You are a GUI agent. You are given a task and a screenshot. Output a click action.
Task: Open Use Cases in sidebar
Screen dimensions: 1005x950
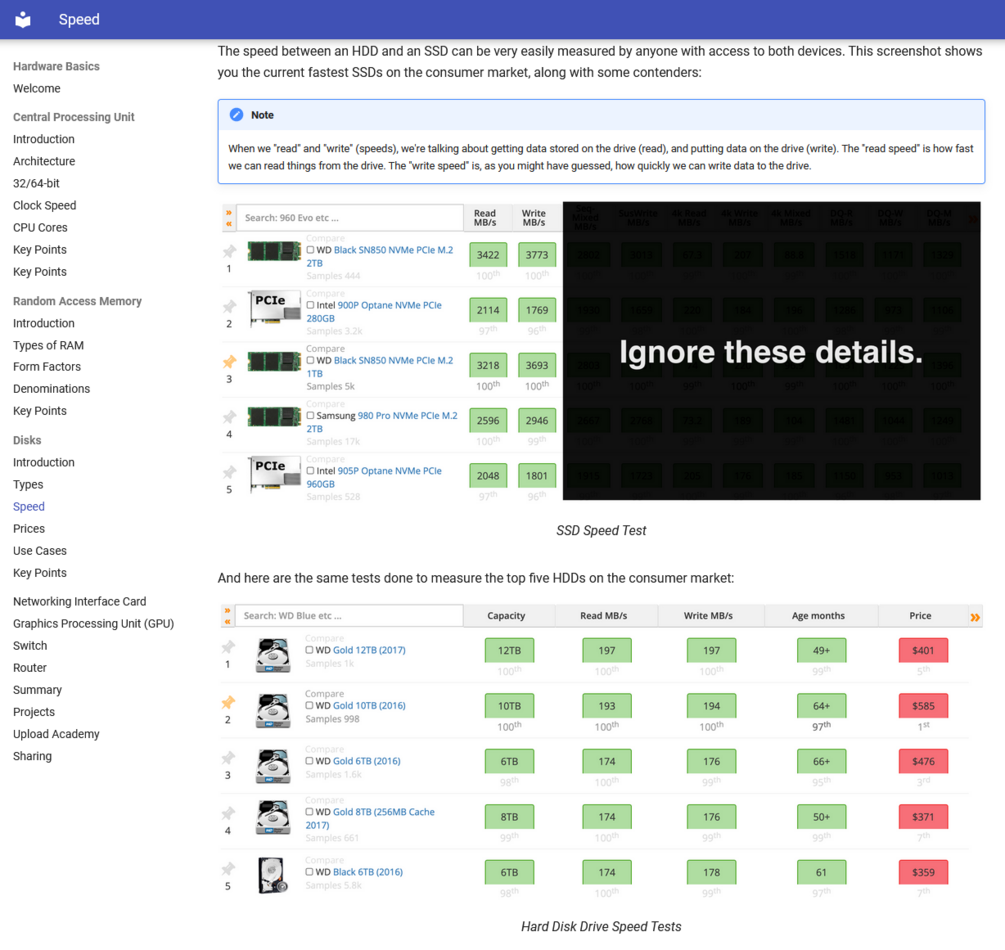click(x=40, y=551)
